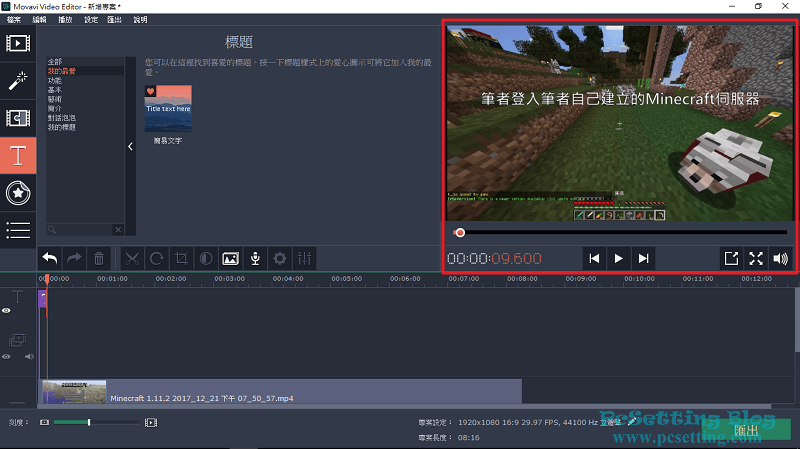800x449 pixels.
Task: Open the Filters magic wand panel
Action: (18, 80)
